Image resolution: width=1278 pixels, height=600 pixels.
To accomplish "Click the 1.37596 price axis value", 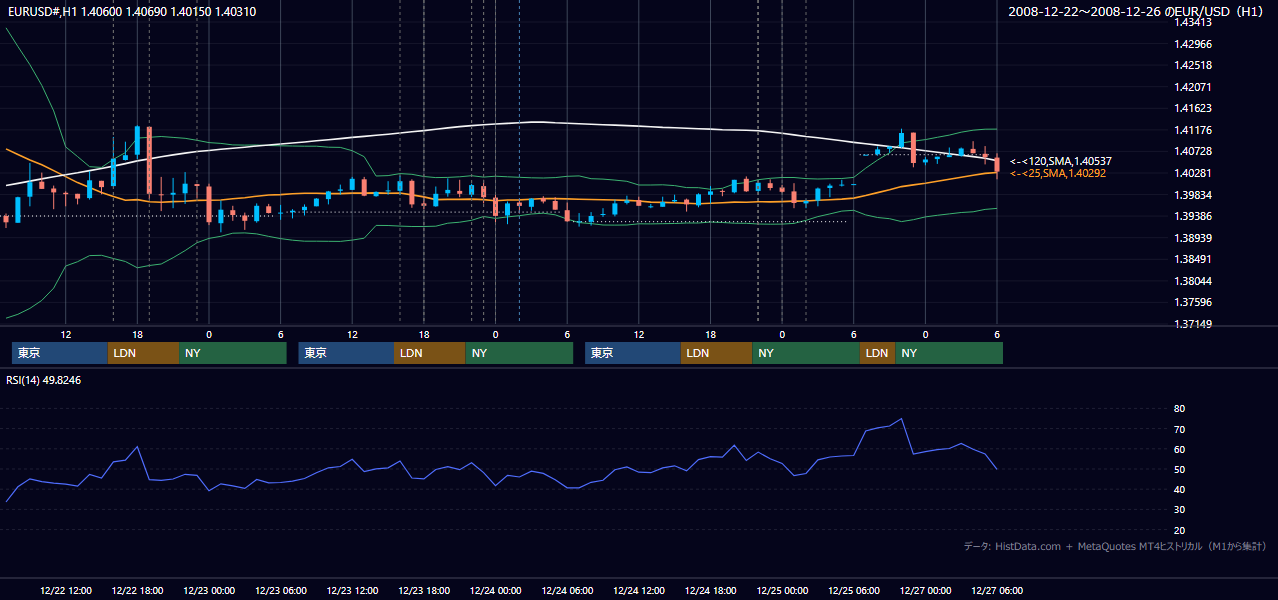I will click(x=1192, y=302).
